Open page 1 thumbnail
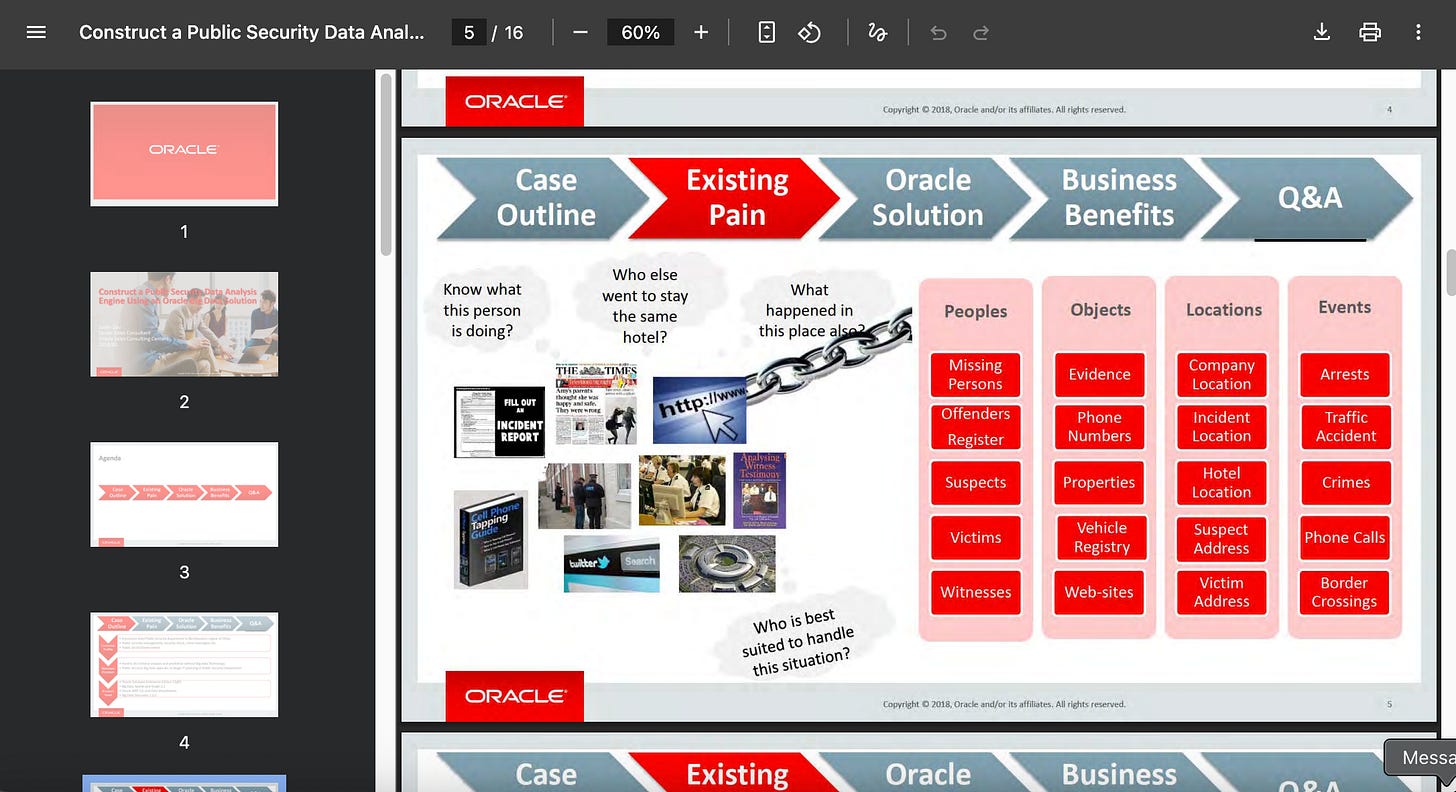 point(184,153)
